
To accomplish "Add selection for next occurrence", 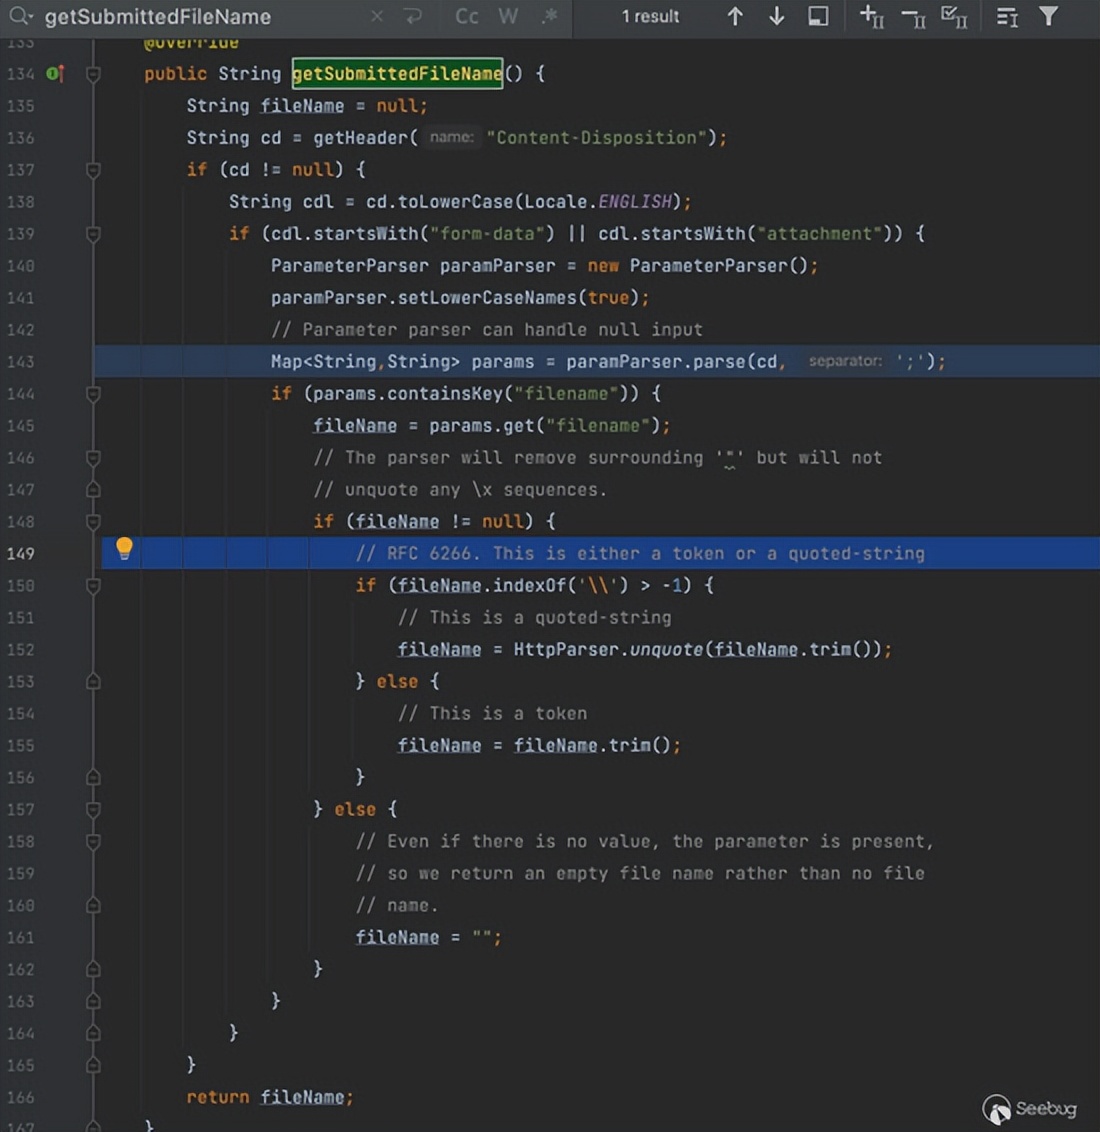I will pos(872,16).
